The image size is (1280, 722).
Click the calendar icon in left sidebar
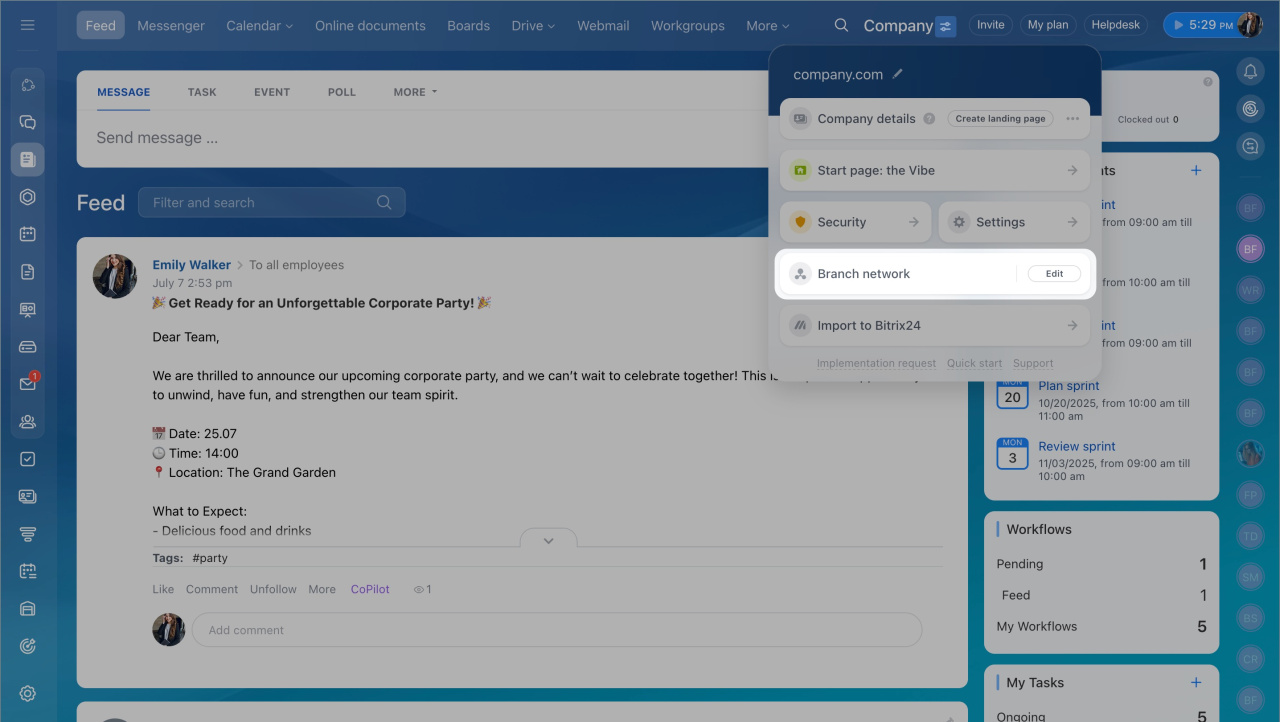27,234
